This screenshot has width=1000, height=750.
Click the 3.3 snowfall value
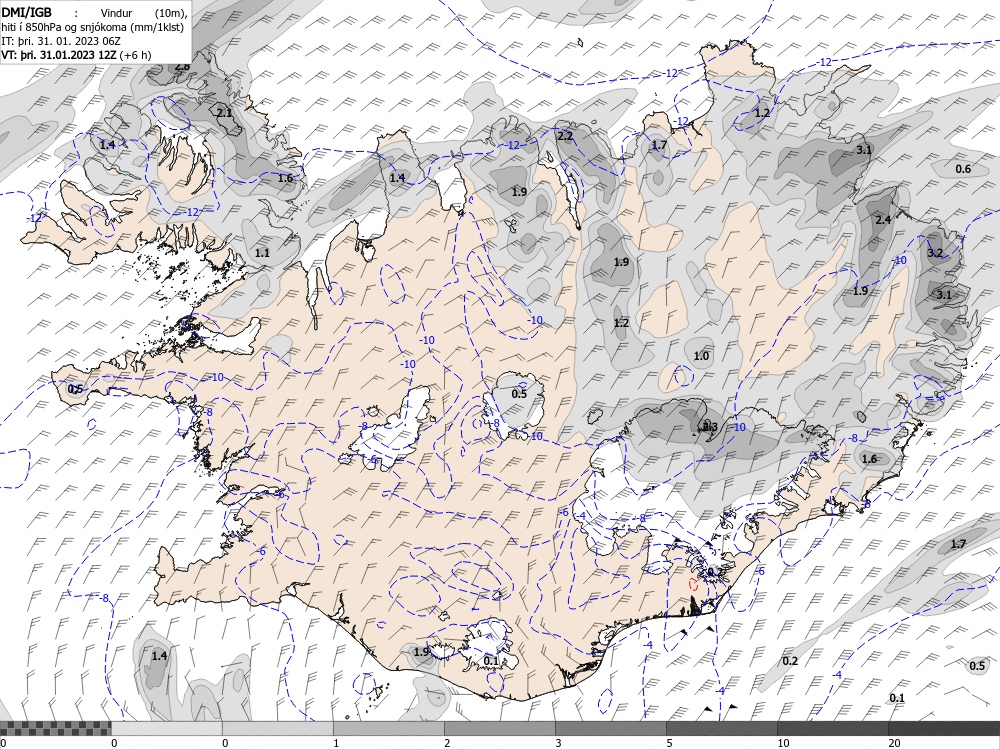click(710, 427)
